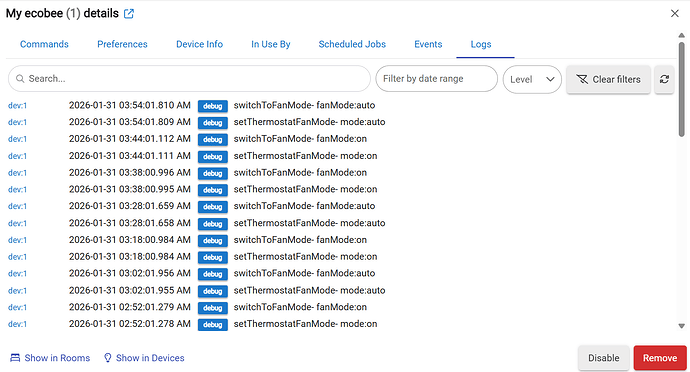
Task: Switch to the Commands tab
Action: 44,44
